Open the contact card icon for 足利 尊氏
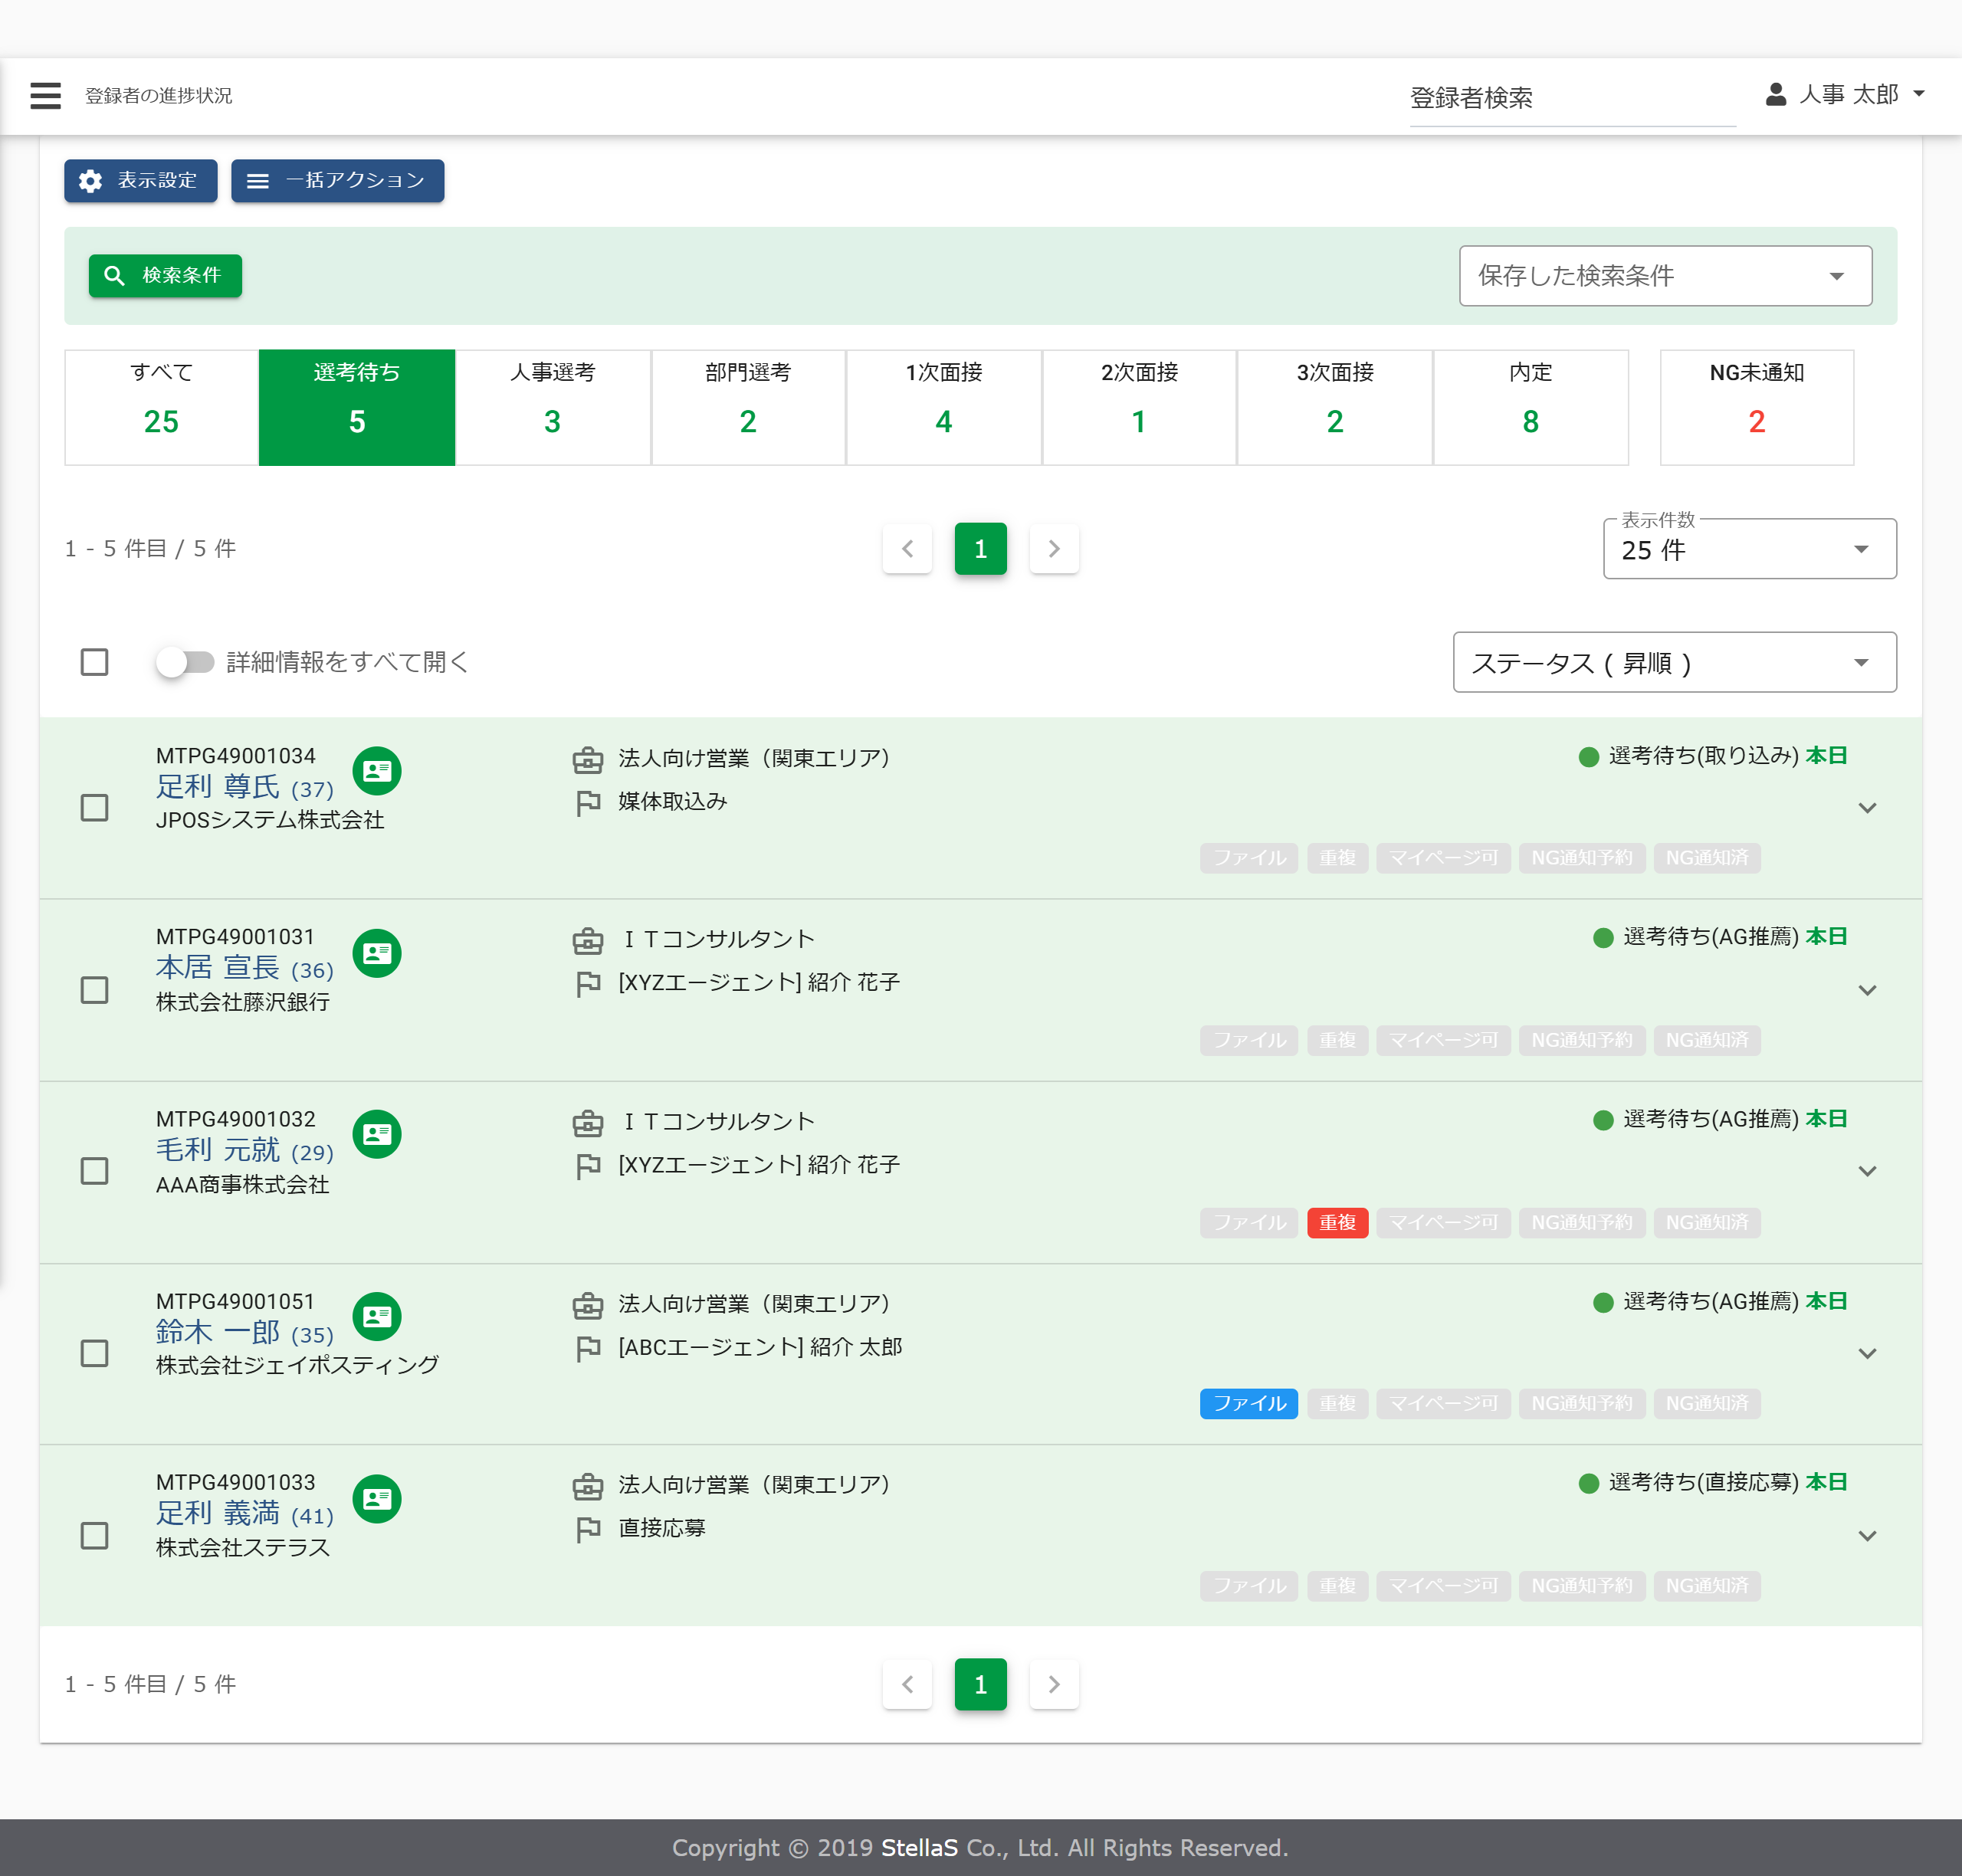Image resolution: width=1962 pixels, height=1876 pixels. [377, 770]
